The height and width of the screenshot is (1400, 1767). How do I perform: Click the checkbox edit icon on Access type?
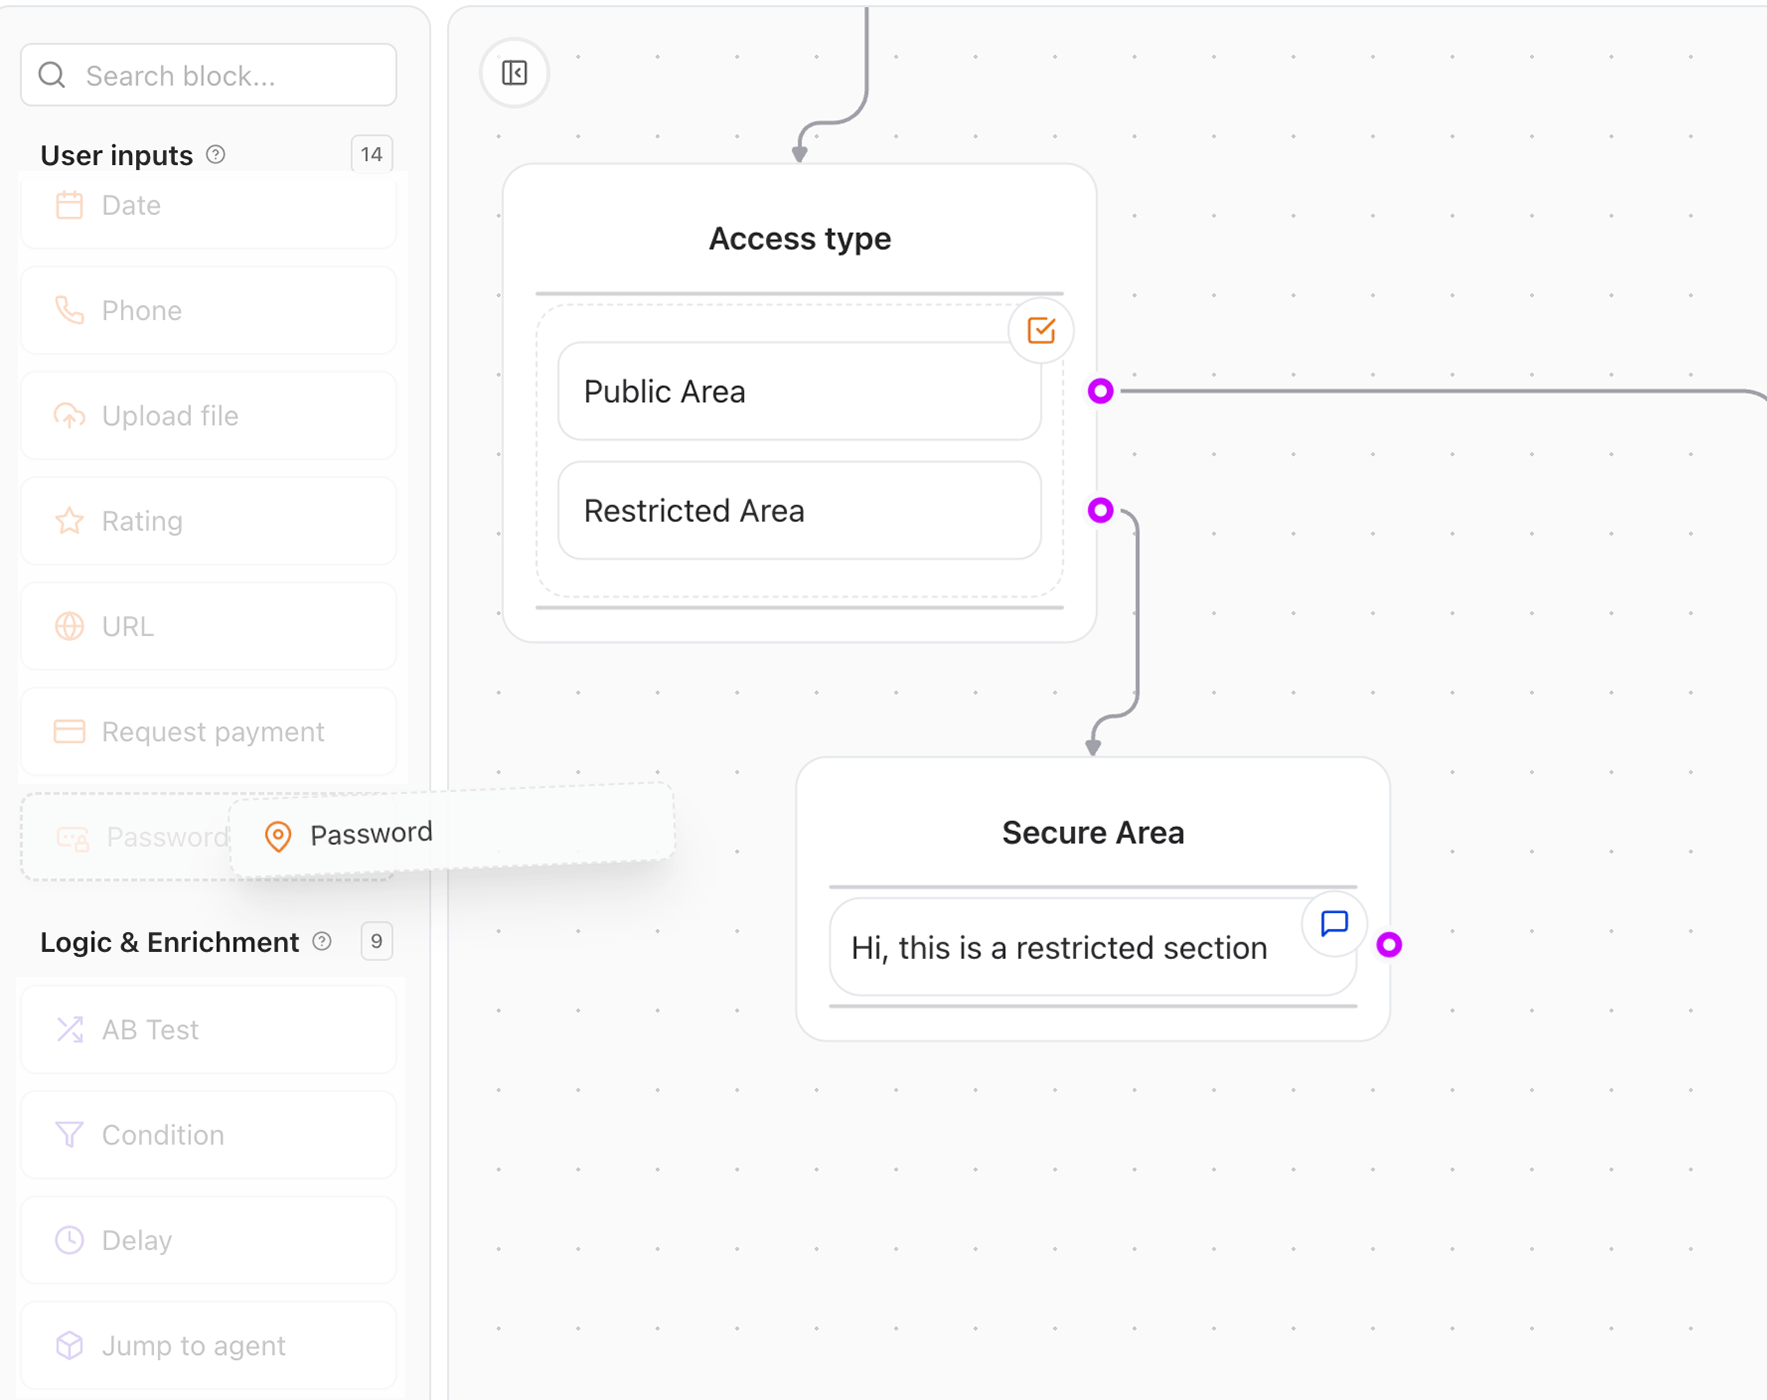click(x=1040, y=330)
